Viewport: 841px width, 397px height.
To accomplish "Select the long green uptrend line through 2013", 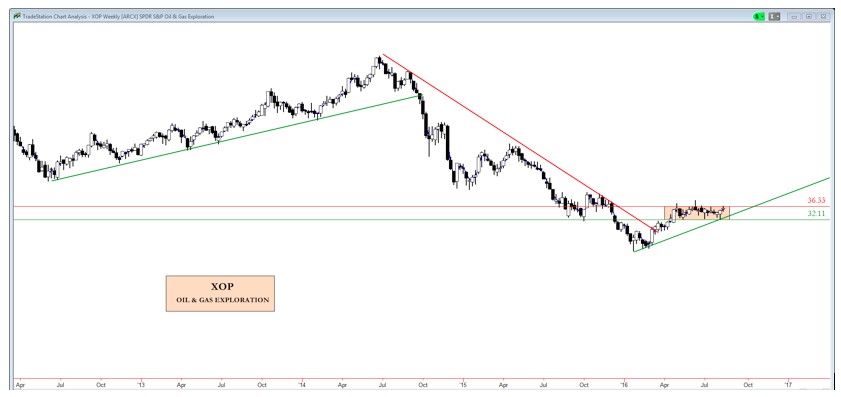I will [x=236, y=138].
